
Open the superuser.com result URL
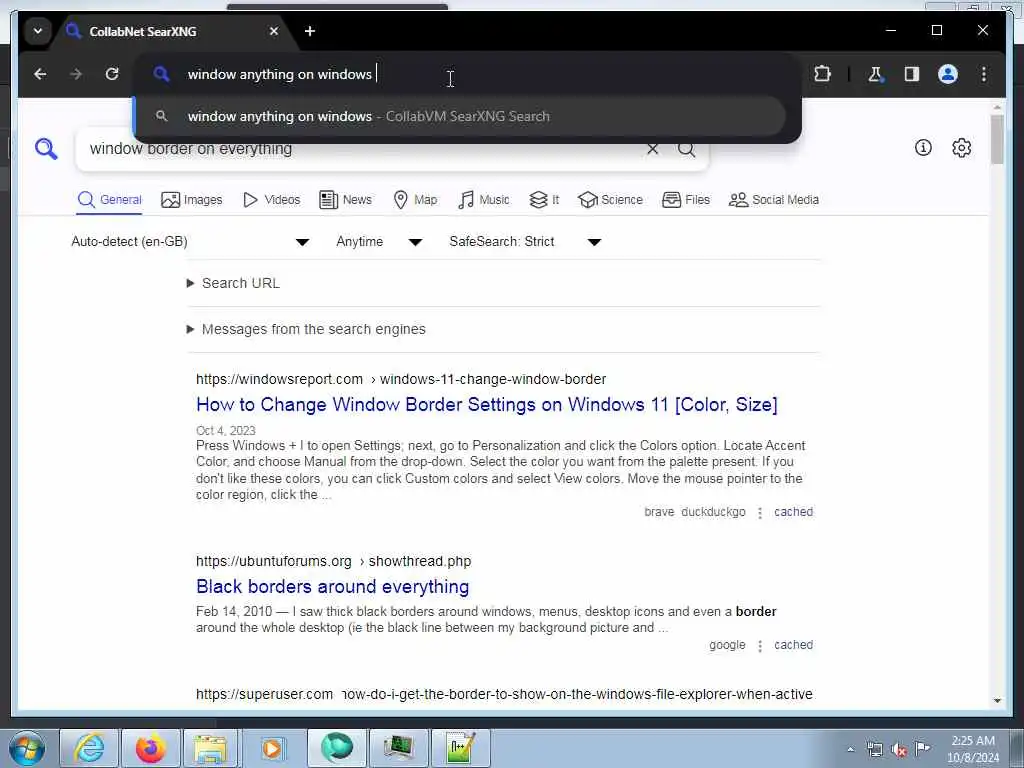coord(504,694)
